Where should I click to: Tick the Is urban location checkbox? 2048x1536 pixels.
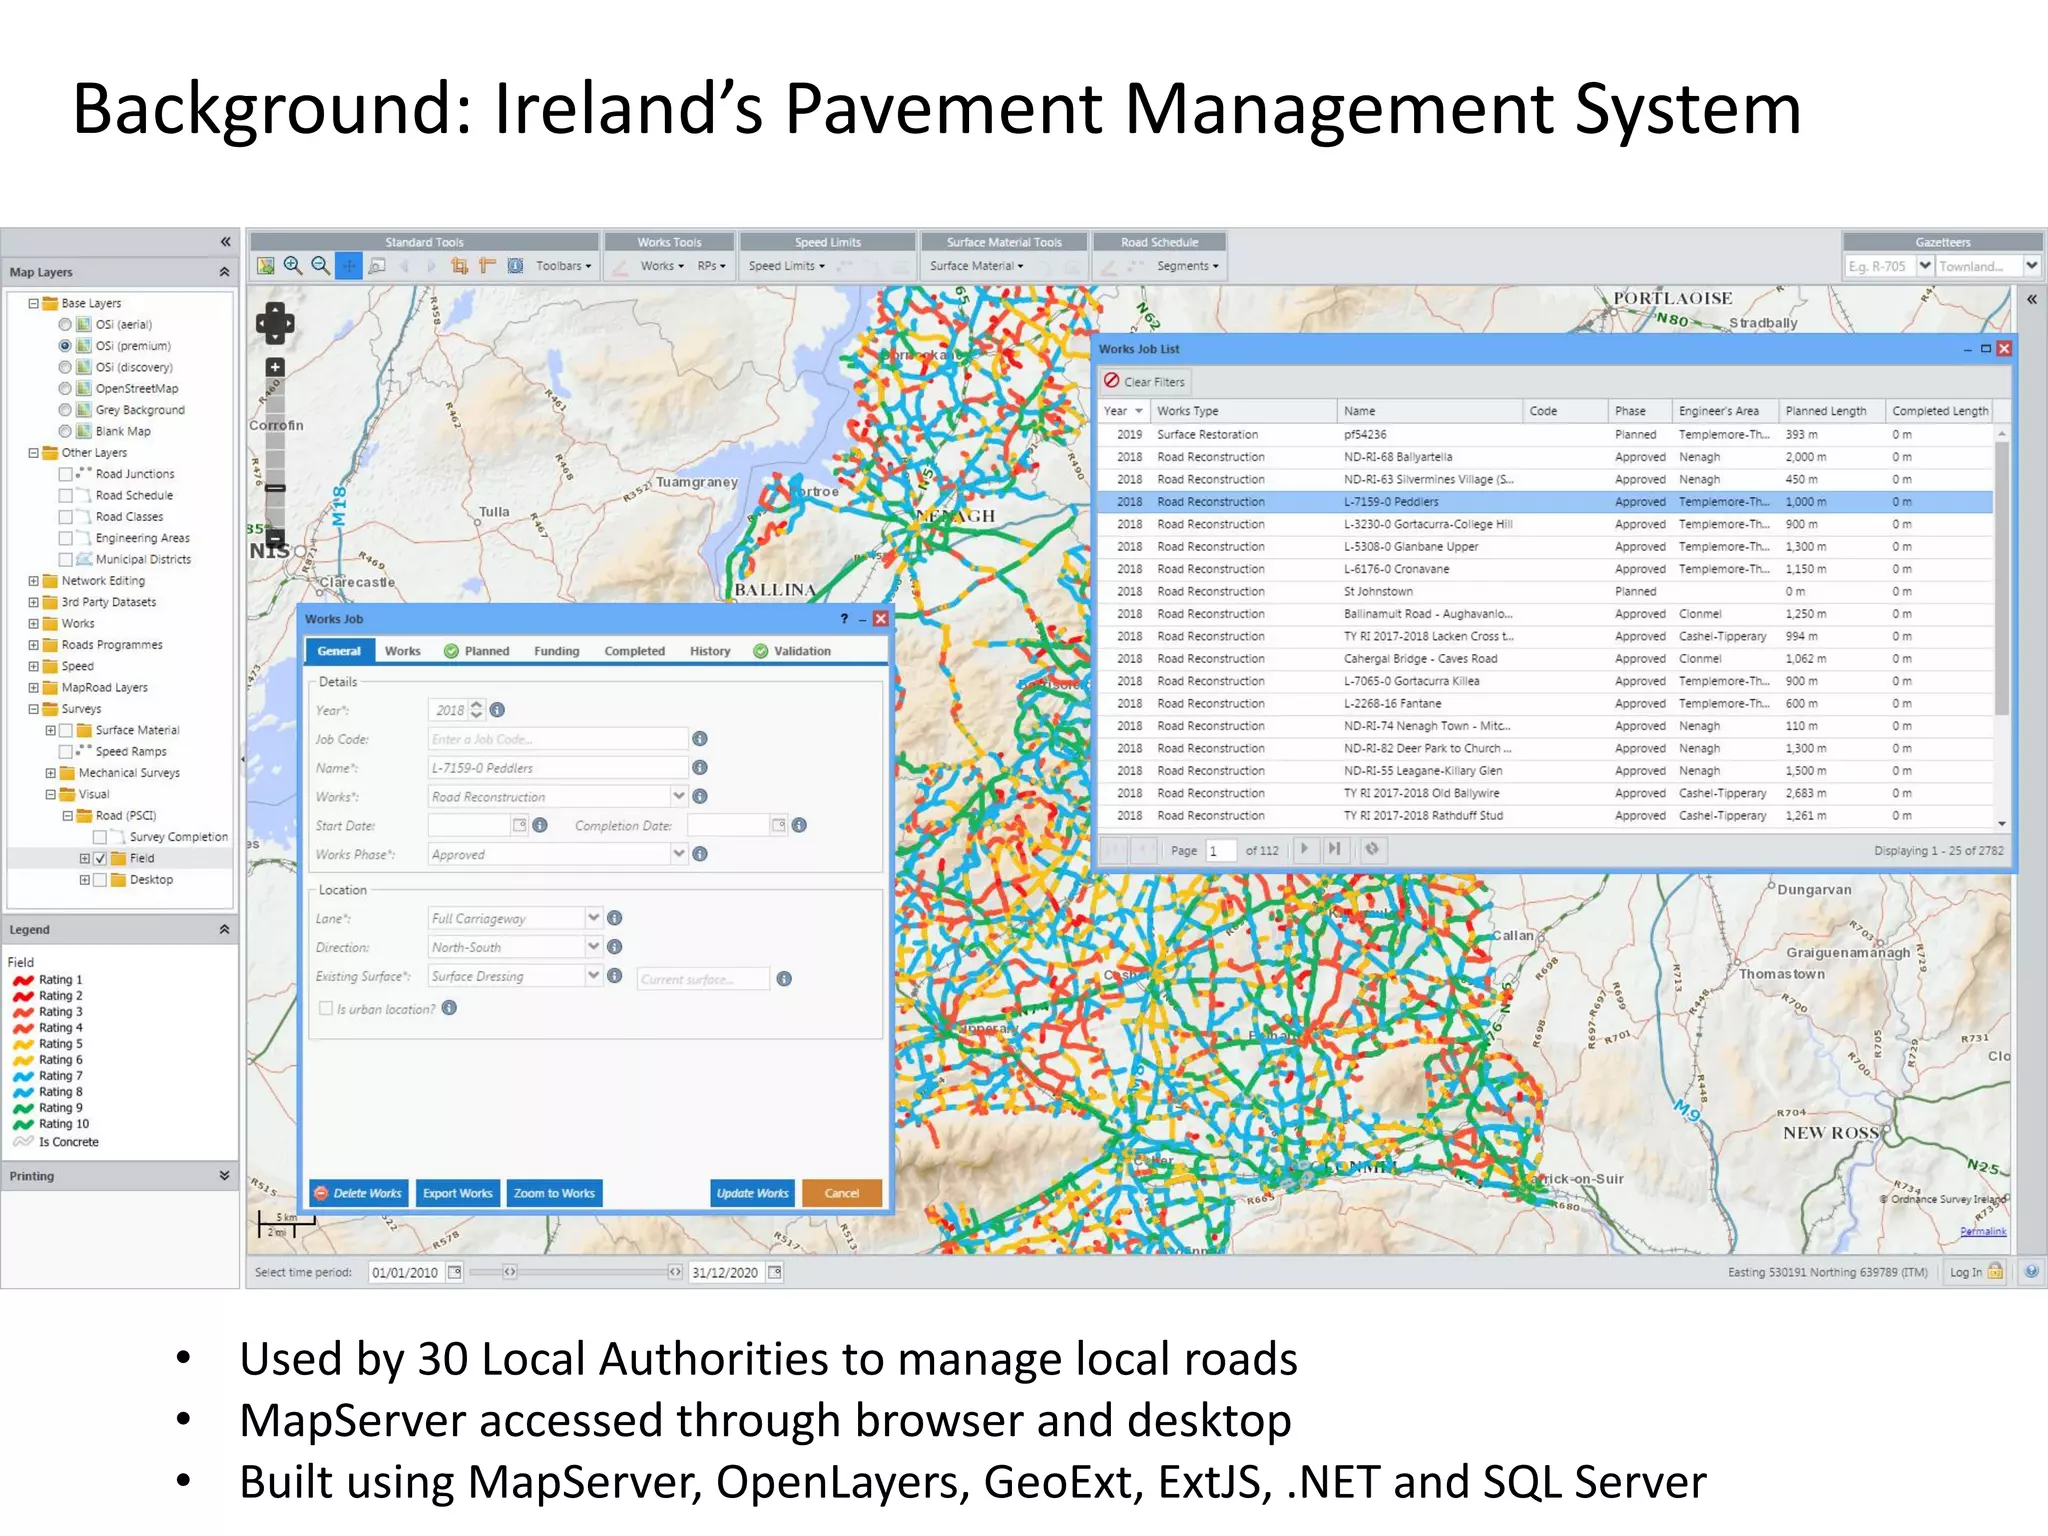326,1008
